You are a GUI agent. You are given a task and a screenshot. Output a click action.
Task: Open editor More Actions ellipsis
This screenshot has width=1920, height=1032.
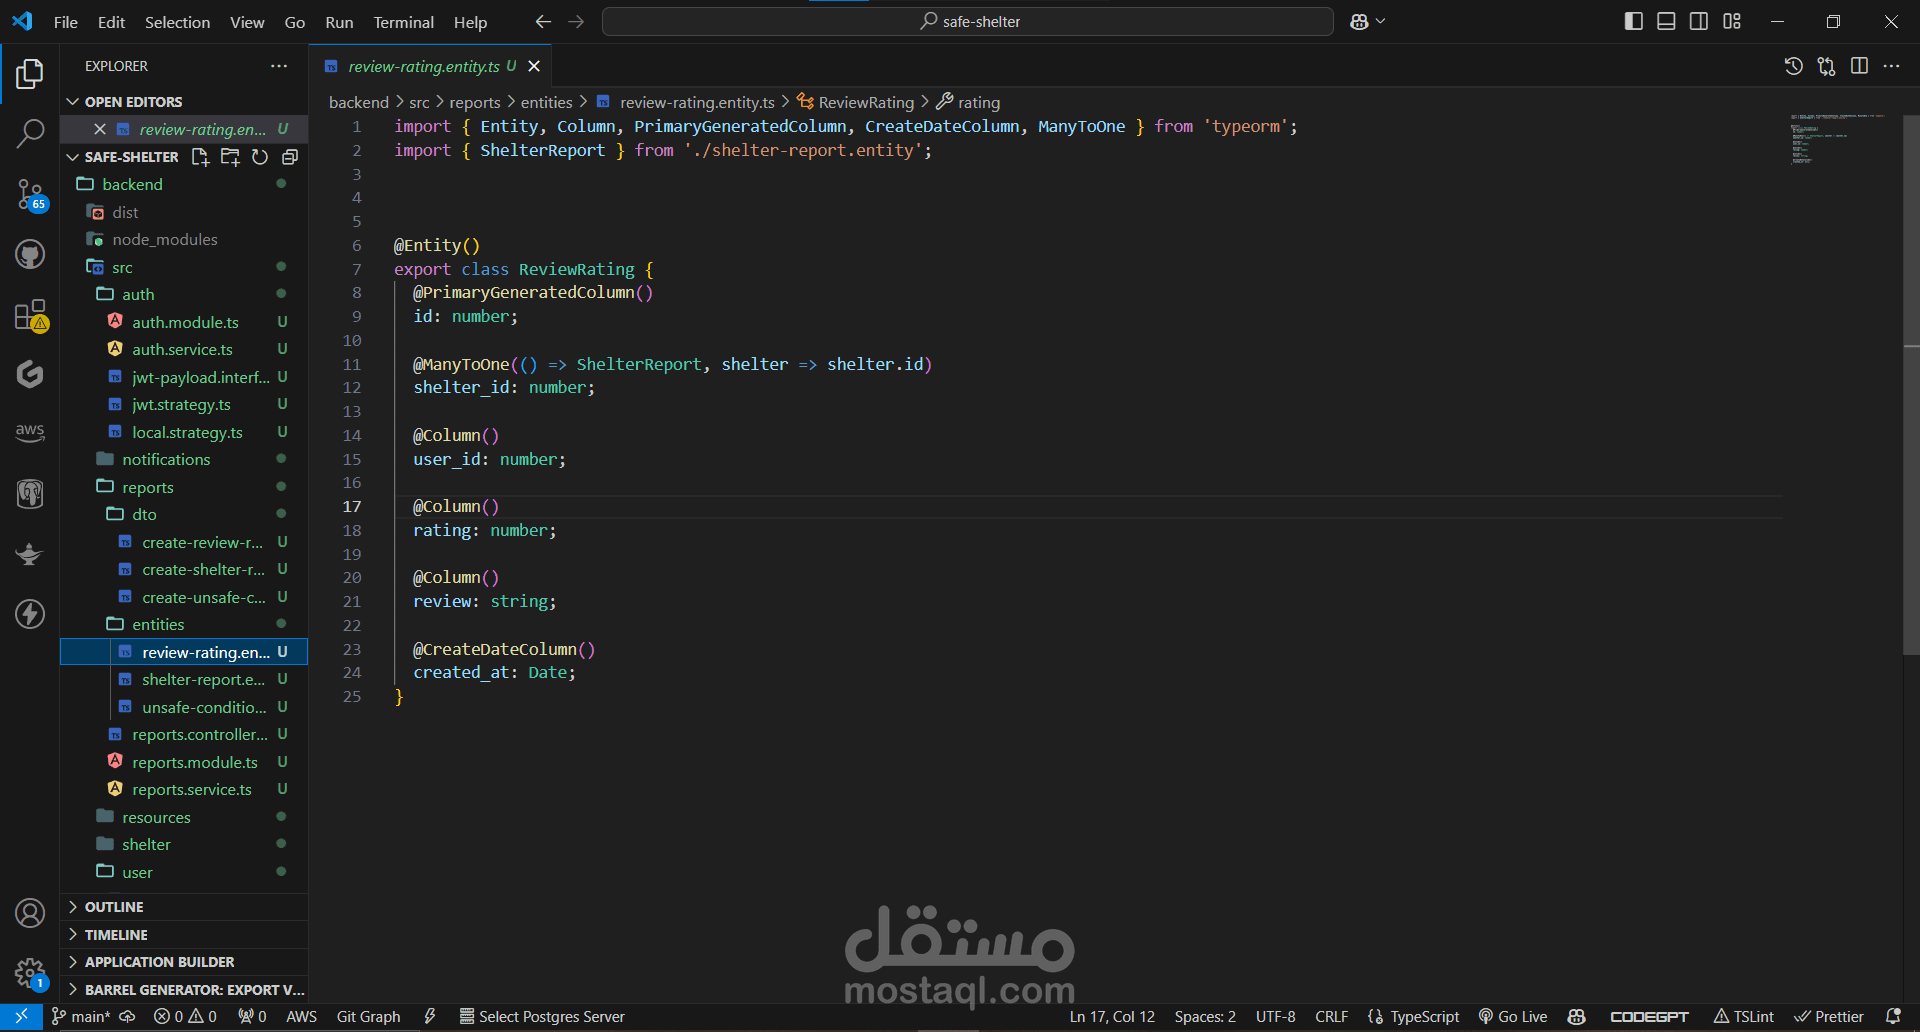pyautogui.click(x=1891, y=66)
